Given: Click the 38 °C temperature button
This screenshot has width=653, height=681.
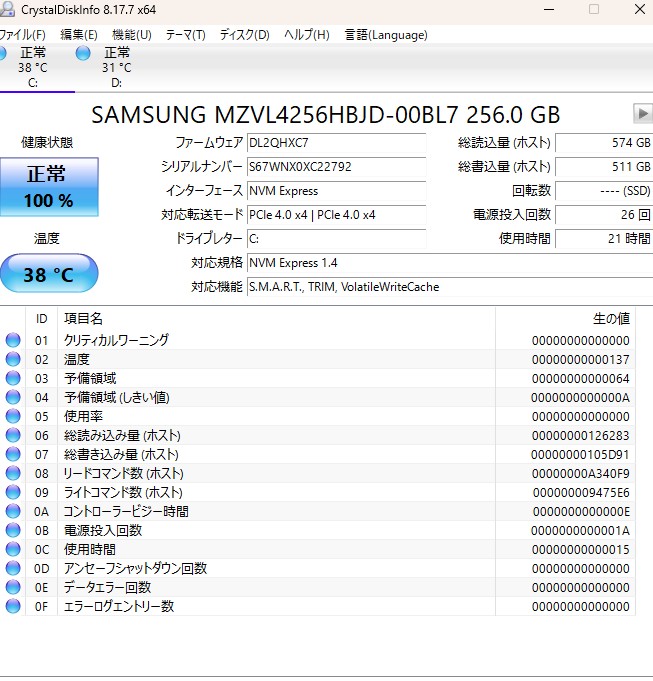Looking at the screenshot, I should pos(49,274).
